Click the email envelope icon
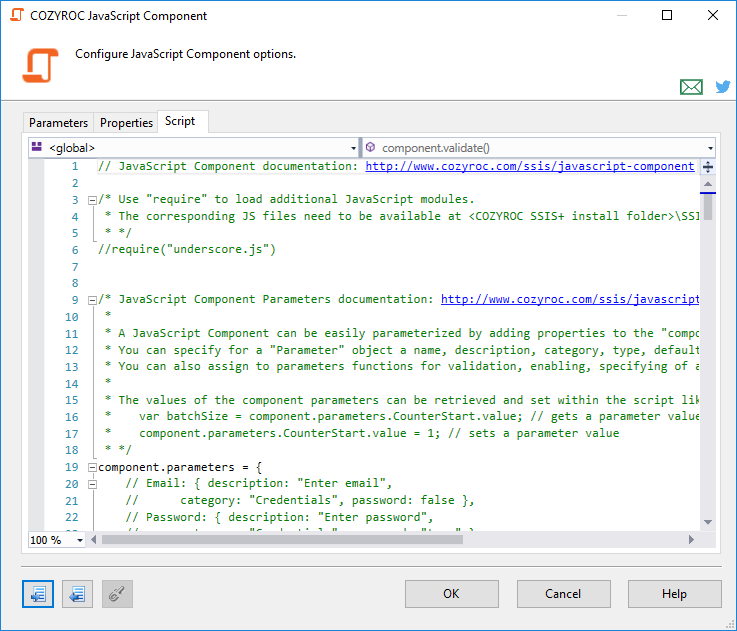Screen dimensions: 737x631 pos(691,87)
